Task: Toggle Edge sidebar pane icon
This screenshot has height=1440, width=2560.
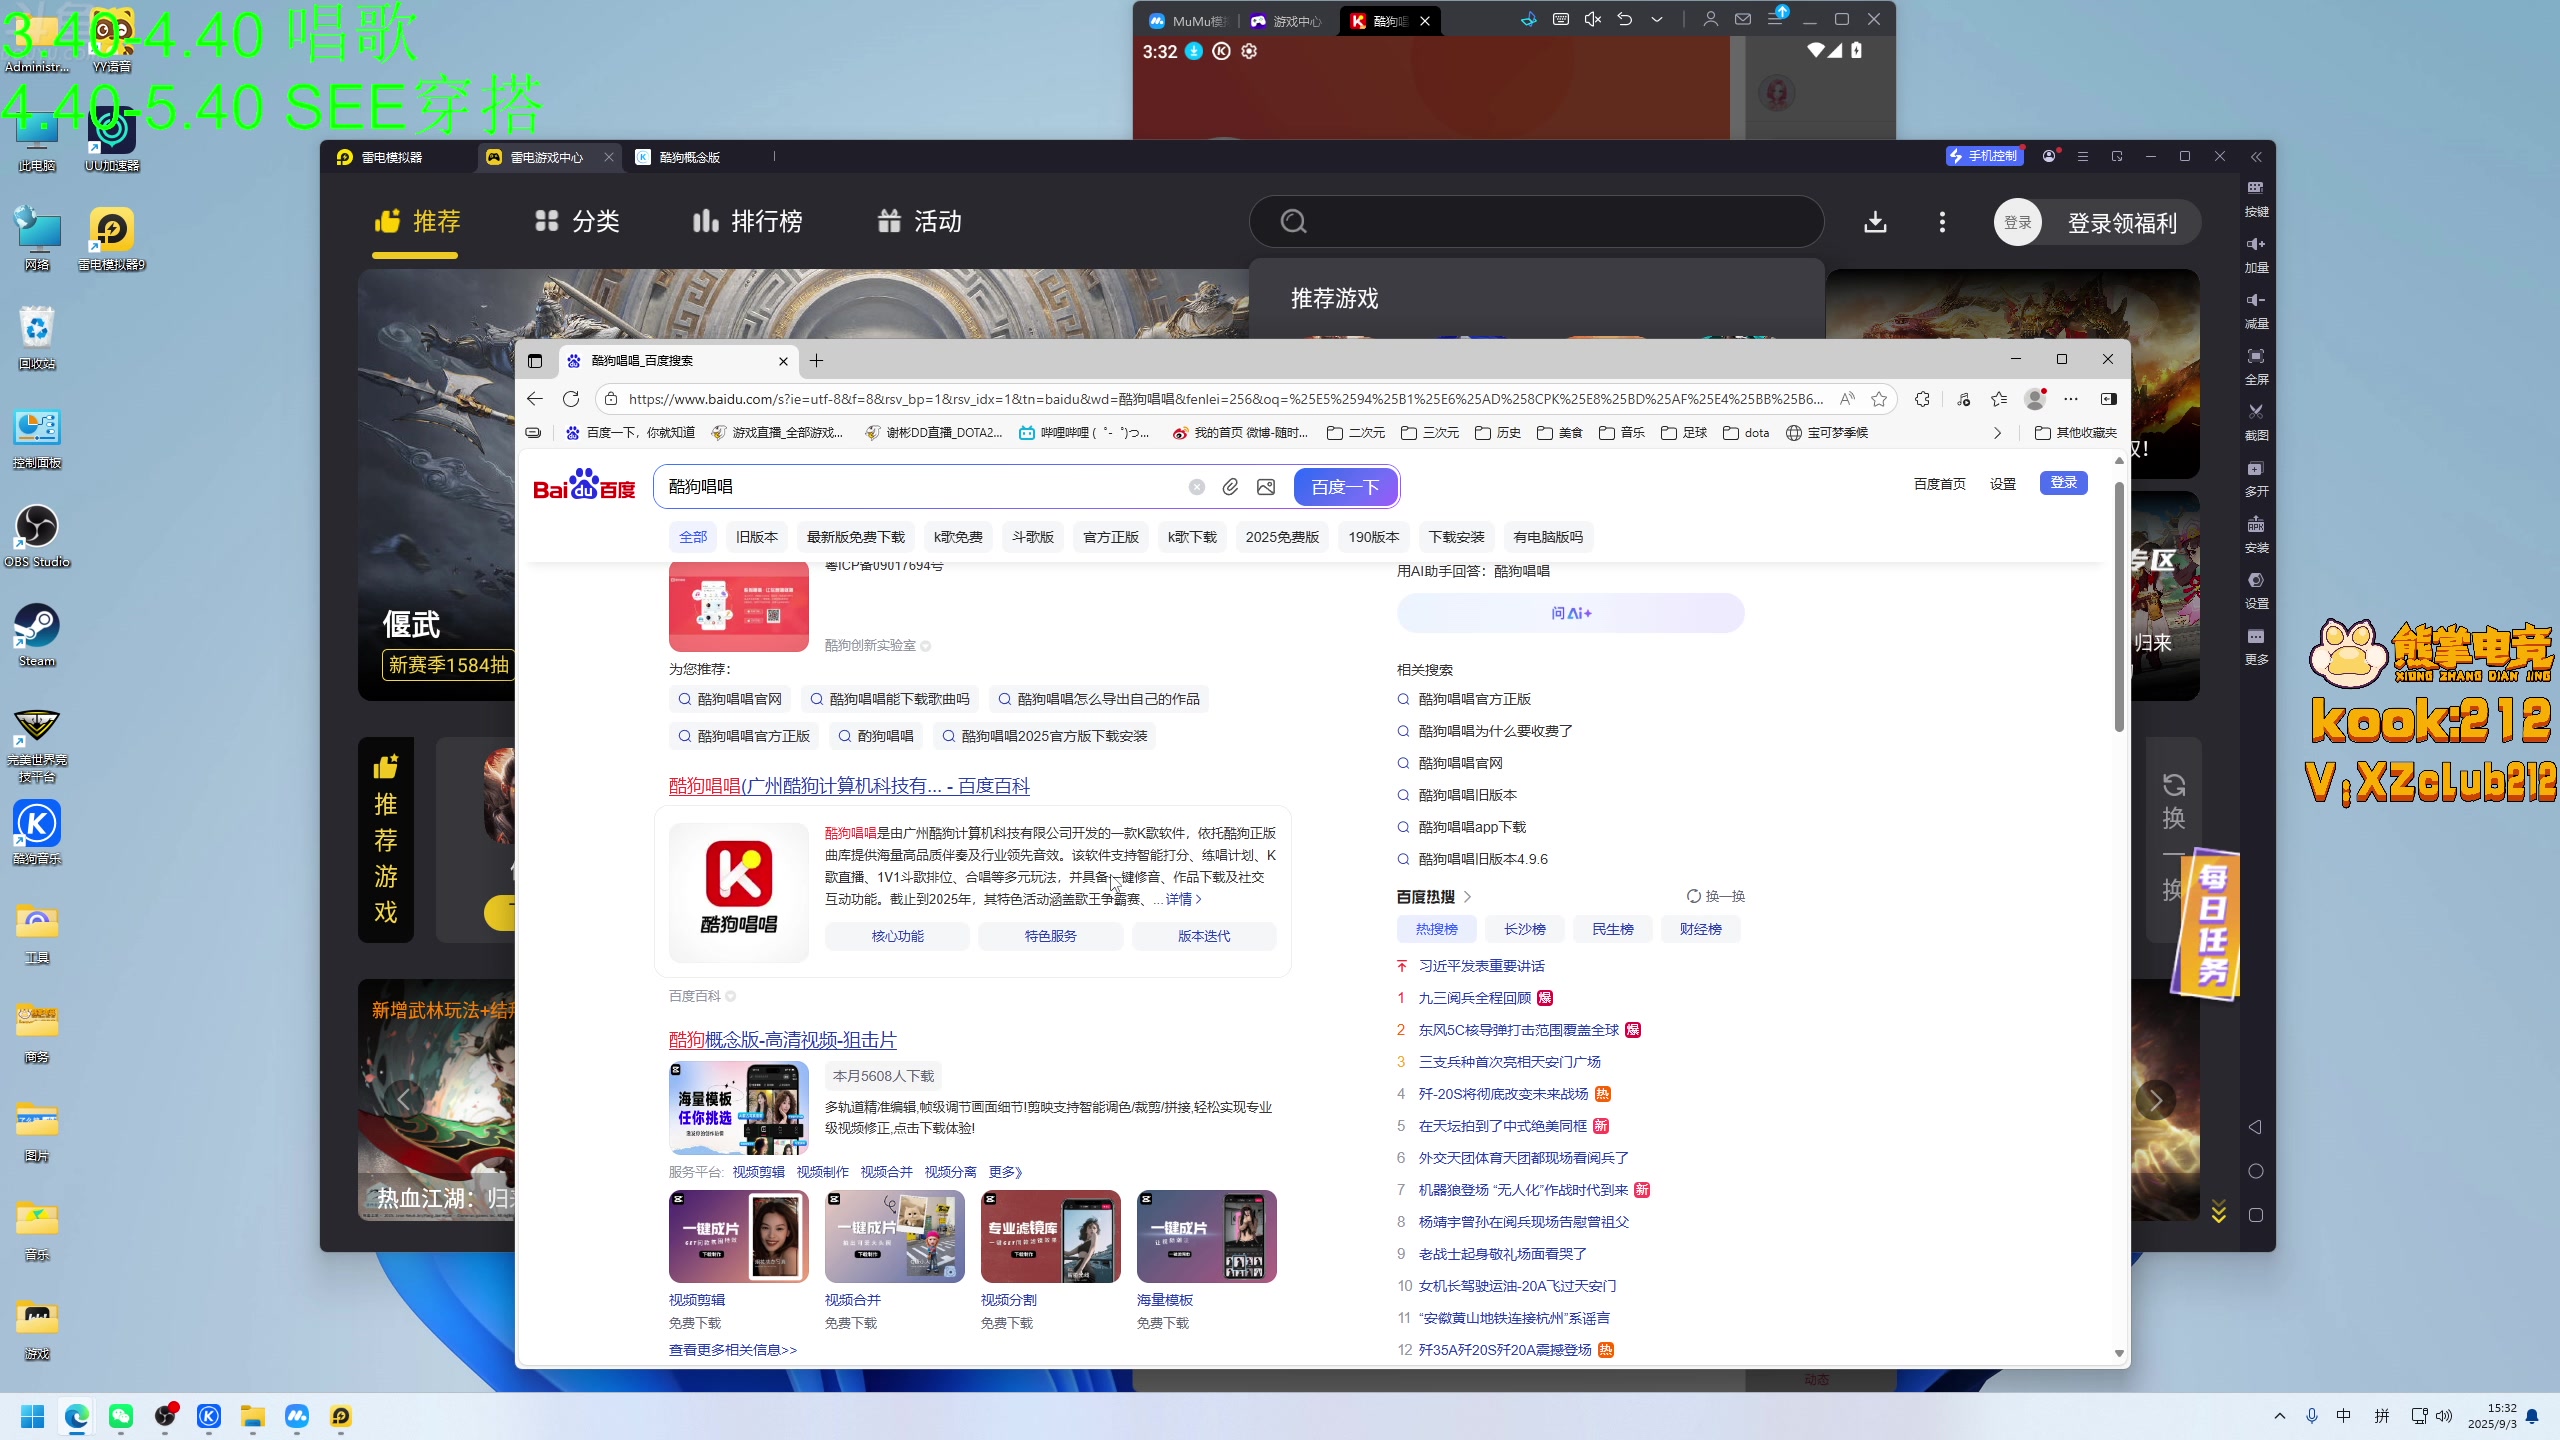Action: (2109, 399)
